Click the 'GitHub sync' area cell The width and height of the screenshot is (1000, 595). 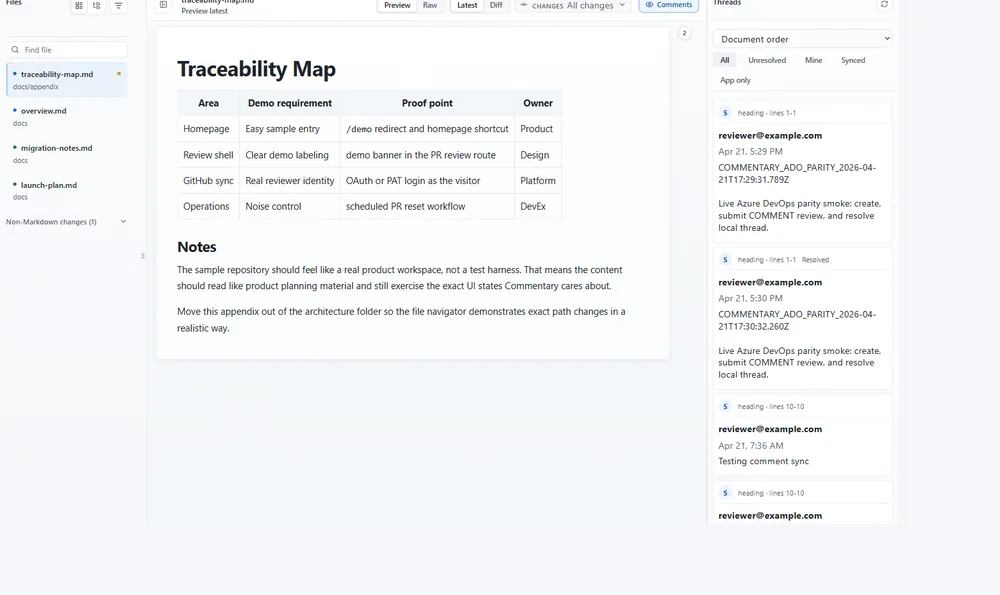pyautogui.click(x=208, y=180)
